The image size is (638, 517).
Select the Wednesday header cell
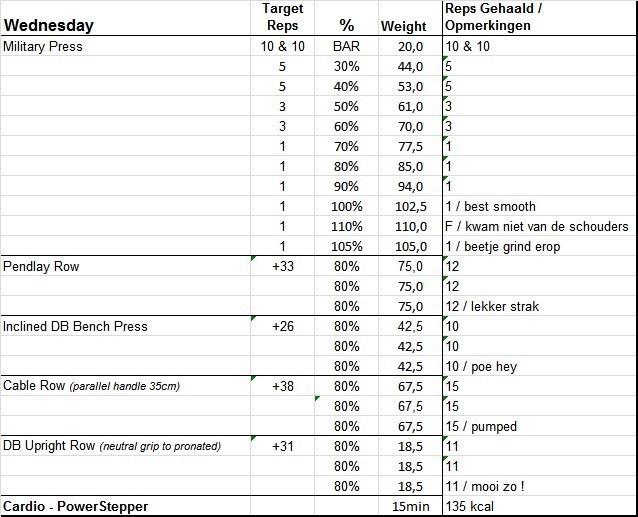(49, 26)
